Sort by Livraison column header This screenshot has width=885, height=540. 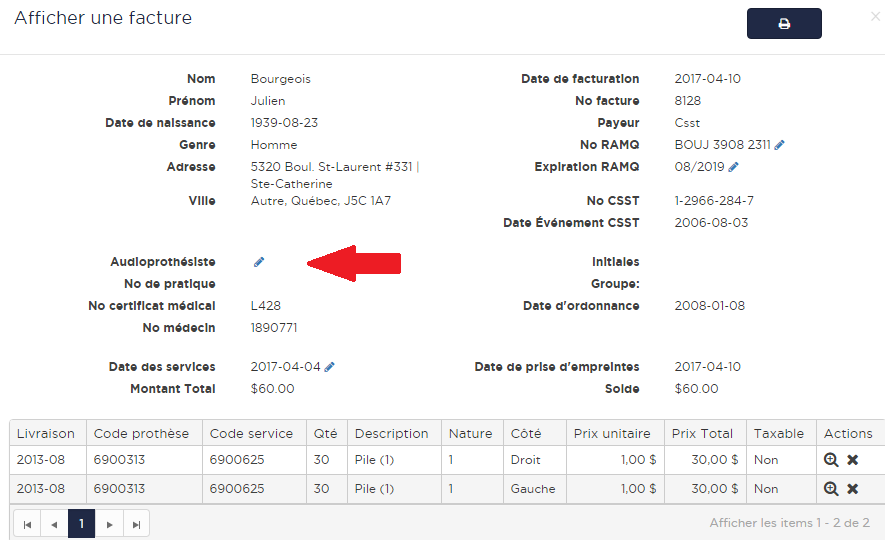[46, 433]
